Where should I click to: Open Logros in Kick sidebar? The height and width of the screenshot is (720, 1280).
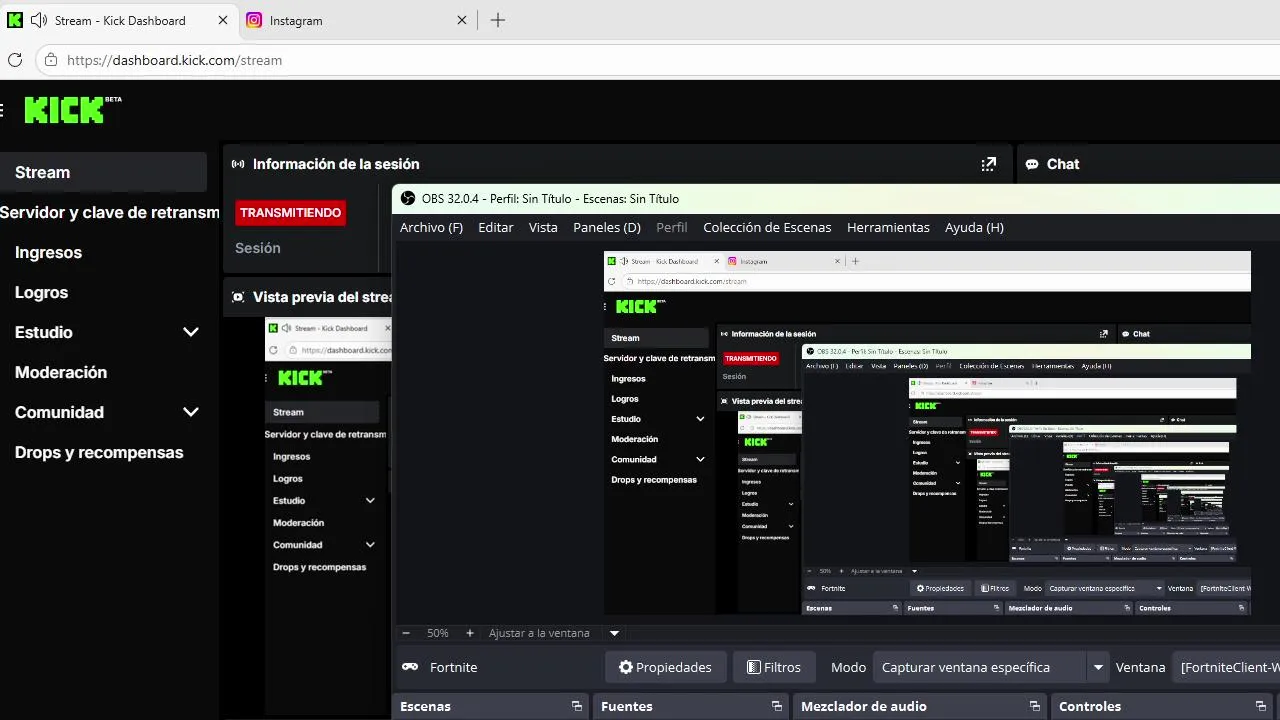(41, 292)
